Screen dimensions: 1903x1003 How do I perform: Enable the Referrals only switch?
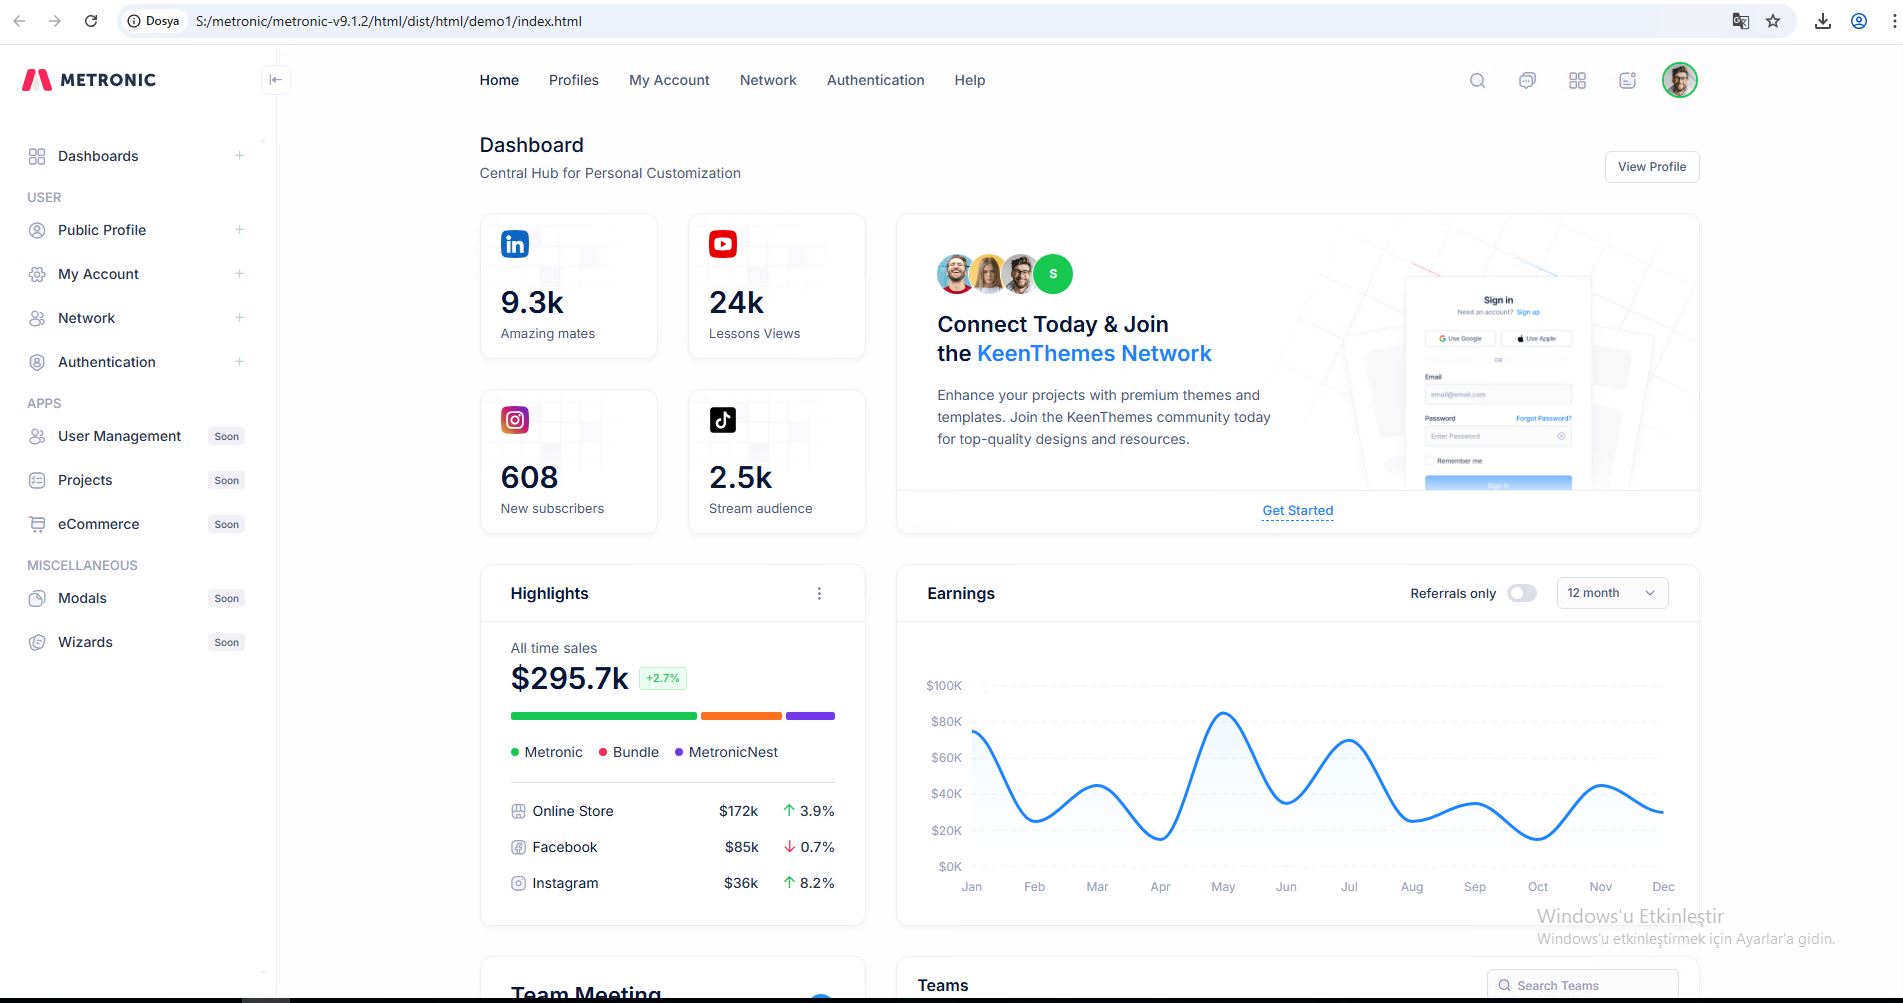pyautogui.click(x=1521, y=593)
